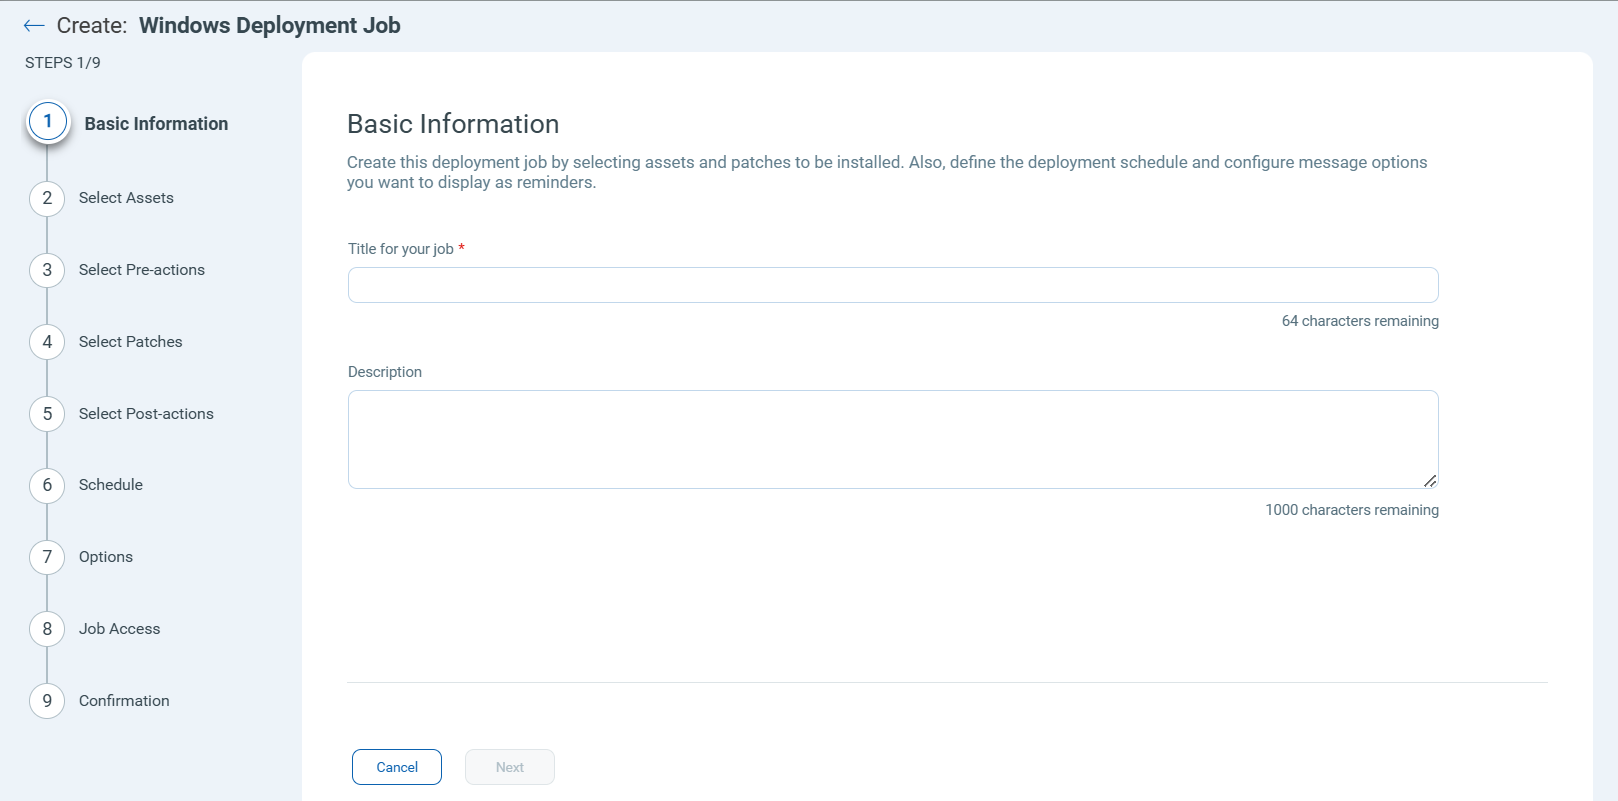This screenshot has width=1618, height=801.
Task: Click the 'Description' field label
Action: pyautogui.click(x=385, y=372)
